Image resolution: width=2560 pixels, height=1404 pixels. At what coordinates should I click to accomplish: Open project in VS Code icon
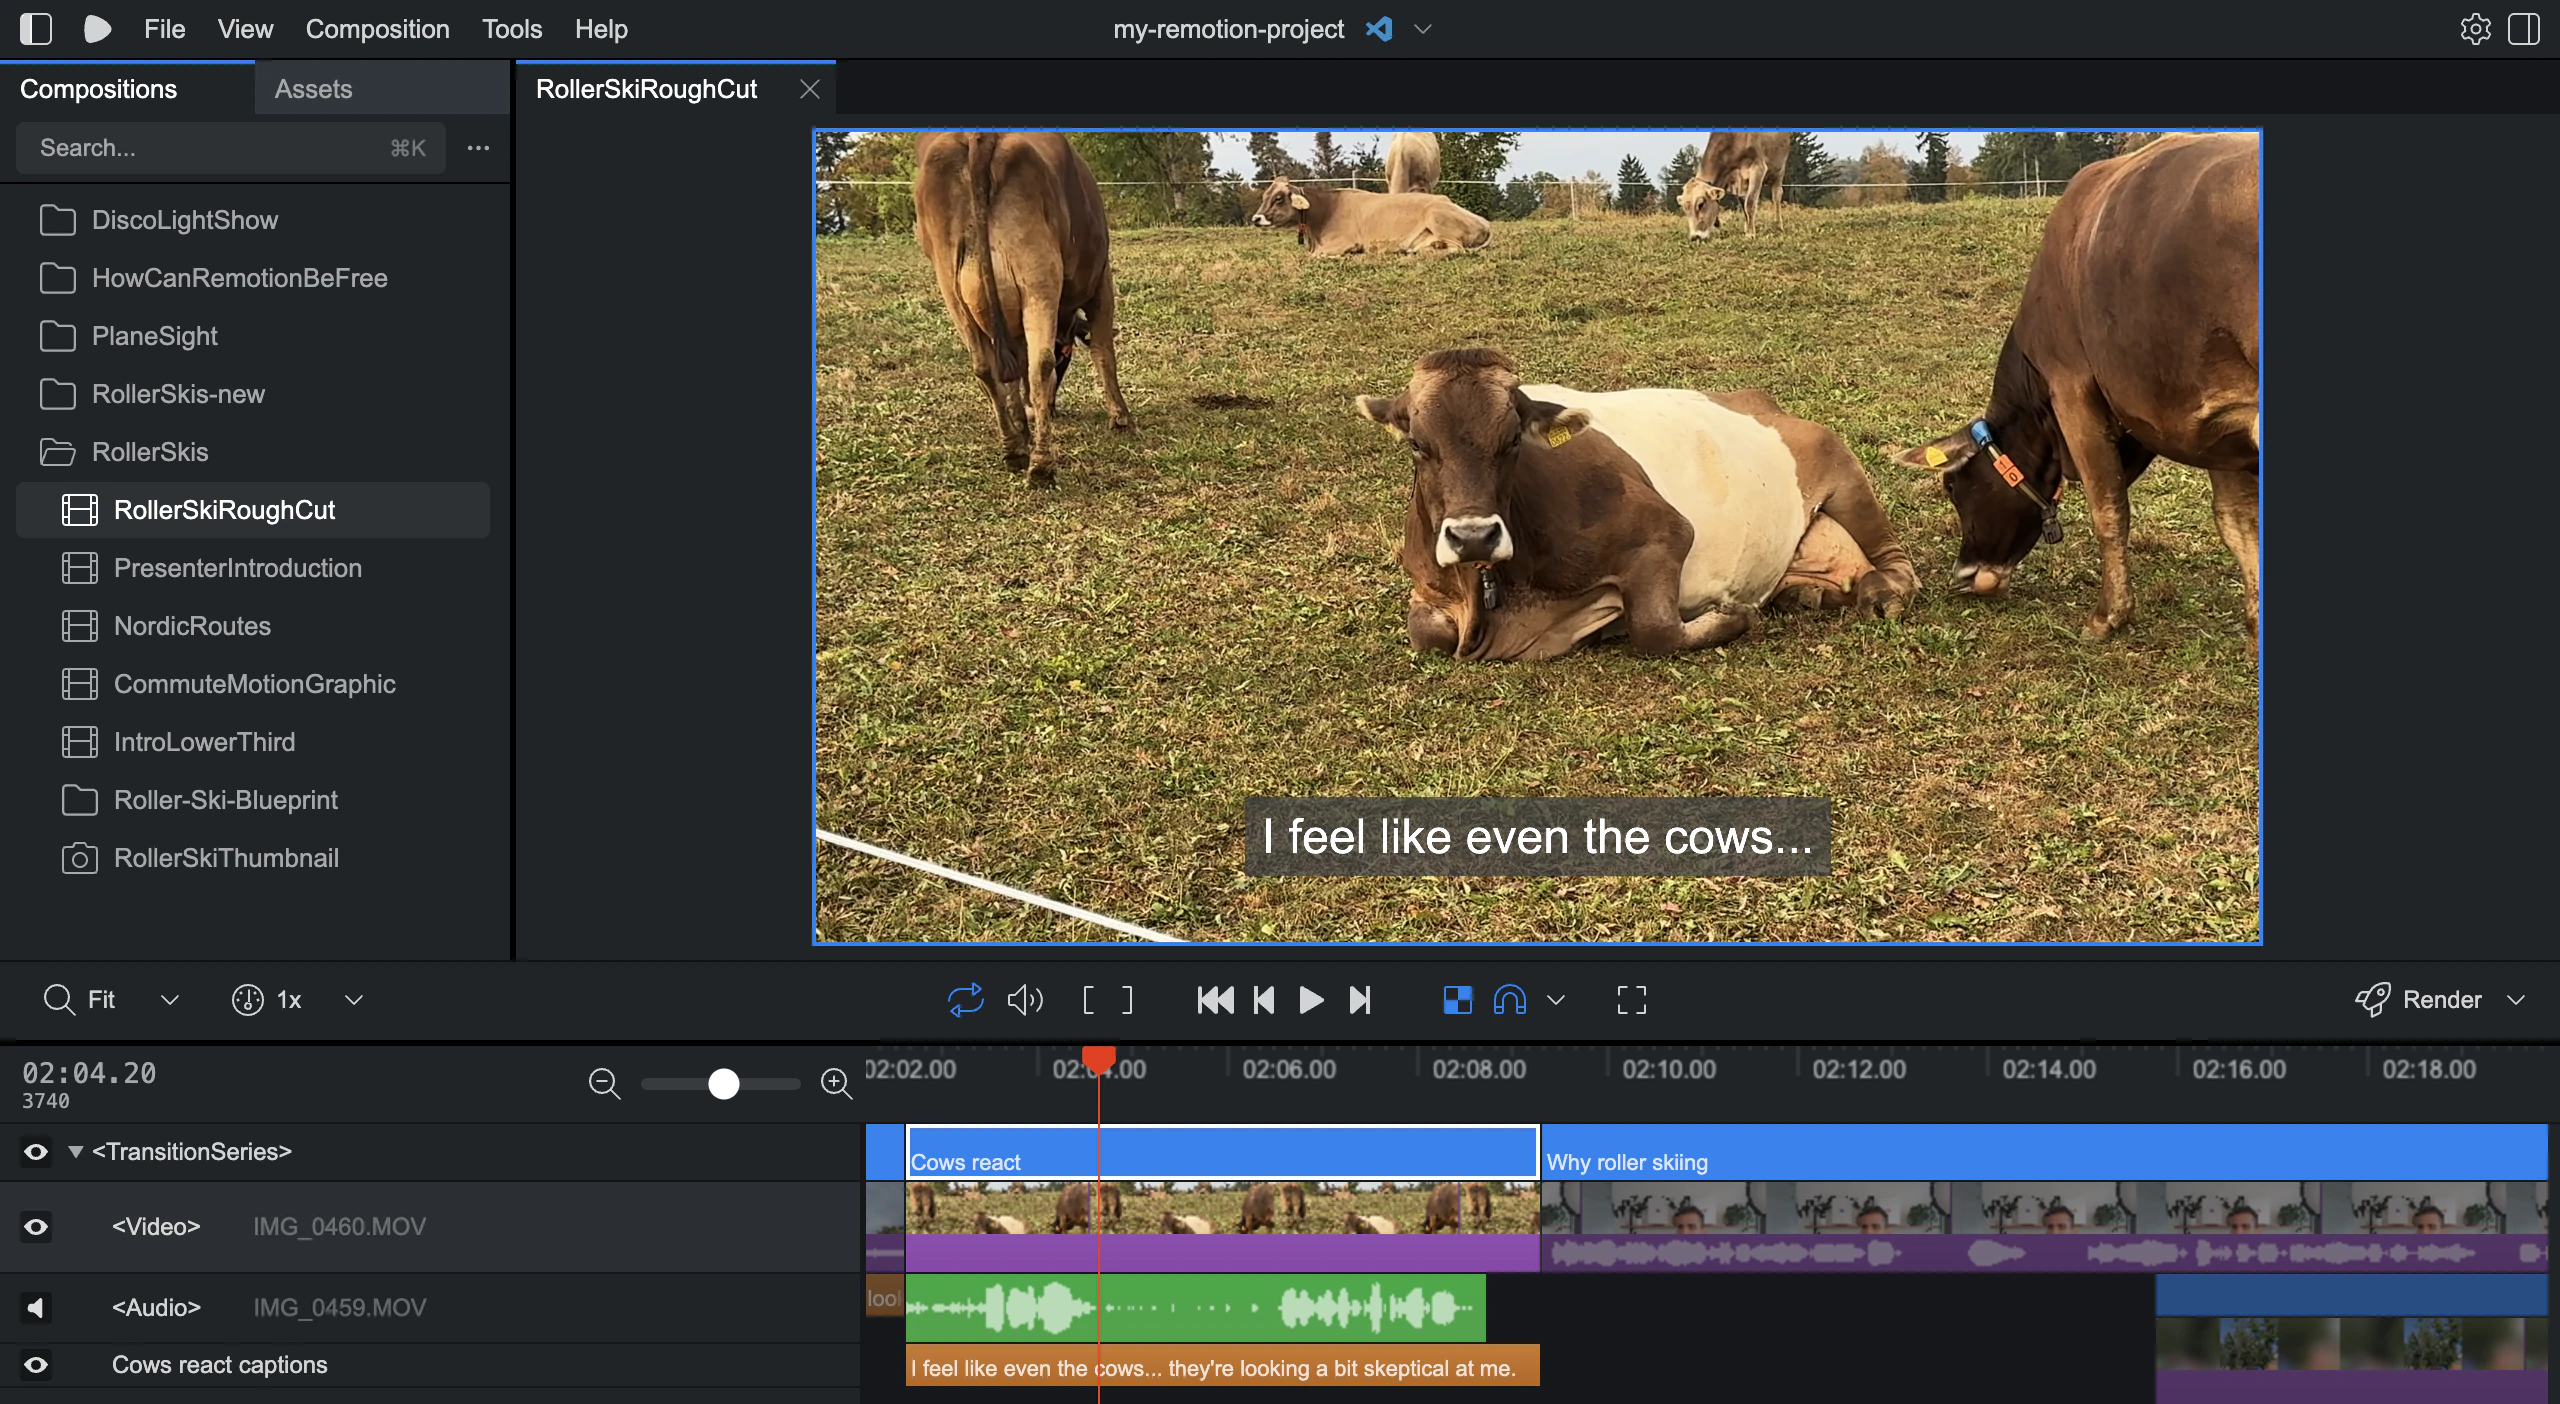[x=1379, y=29]
